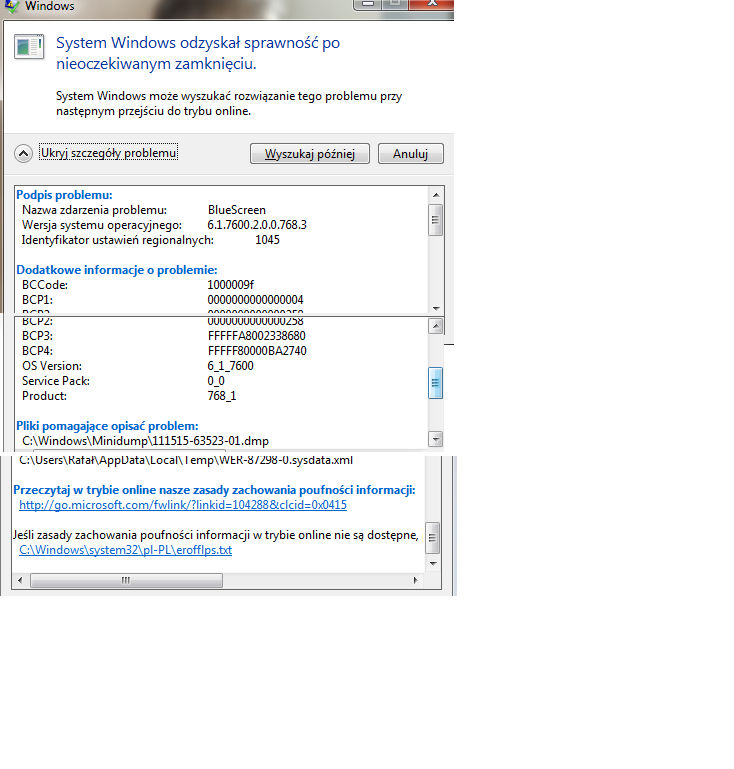Click 'Dodatkowe informacje o problemie:' heading

pyautogui.click(x=117, y=270)
